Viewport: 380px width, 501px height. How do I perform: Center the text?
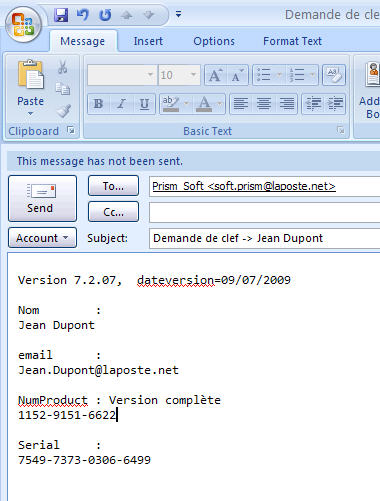click(264, 104)
